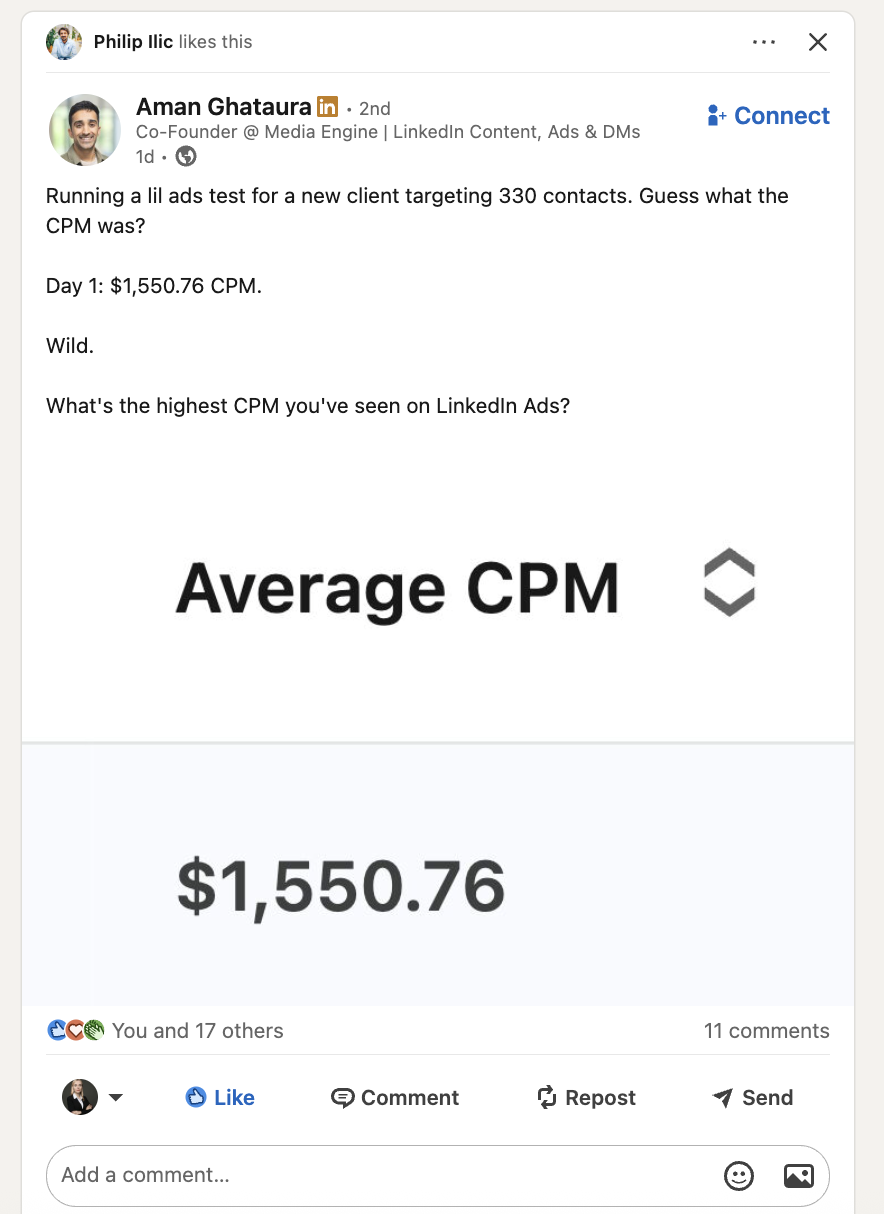Expand the comment-as dropdown next to your avatar
Image resolution: width=884 pixels, height=1214 pixels.
coord(116,1097)
